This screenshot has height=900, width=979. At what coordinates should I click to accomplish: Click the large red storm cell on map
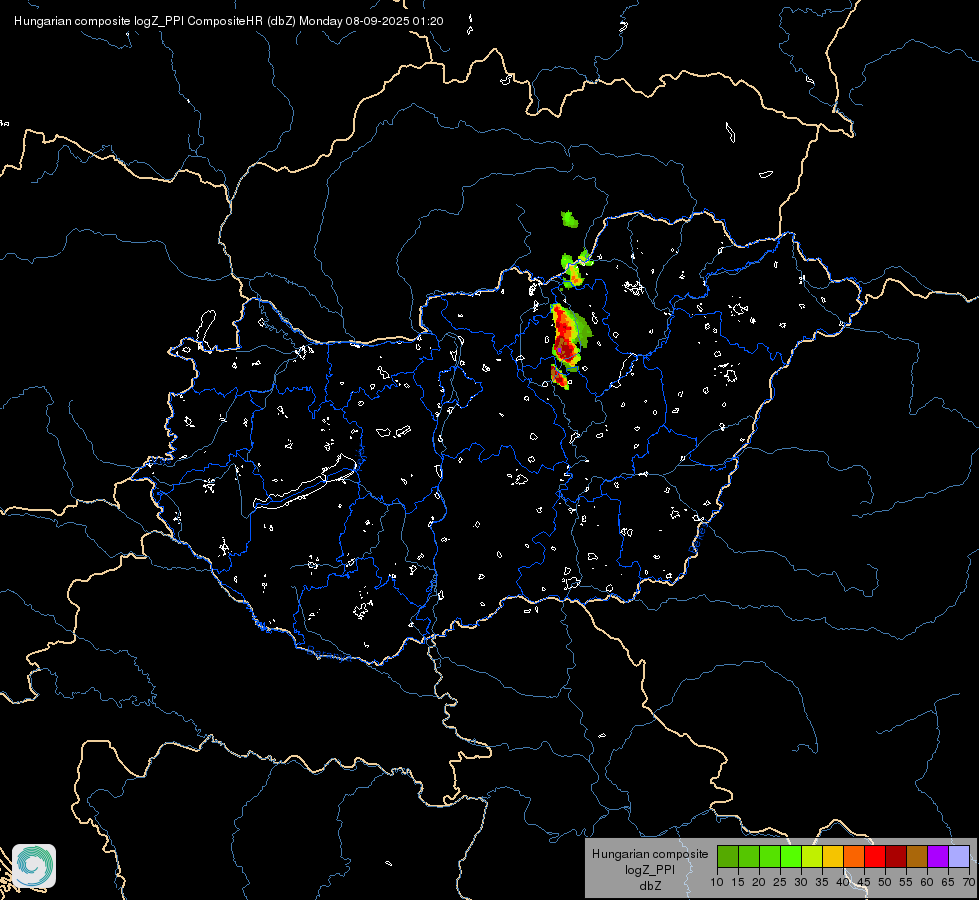click(566, 337)
